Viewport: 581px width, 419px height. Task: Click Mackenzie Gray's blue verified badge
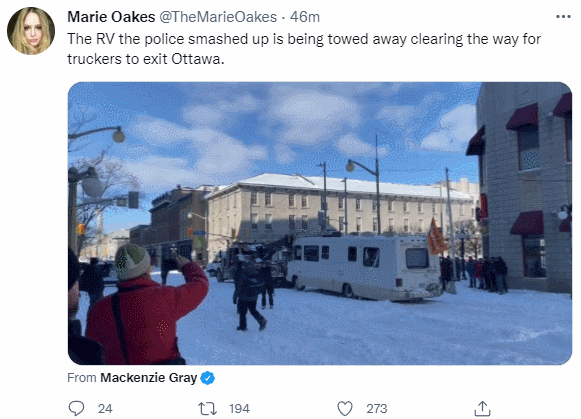click(208, 378)
